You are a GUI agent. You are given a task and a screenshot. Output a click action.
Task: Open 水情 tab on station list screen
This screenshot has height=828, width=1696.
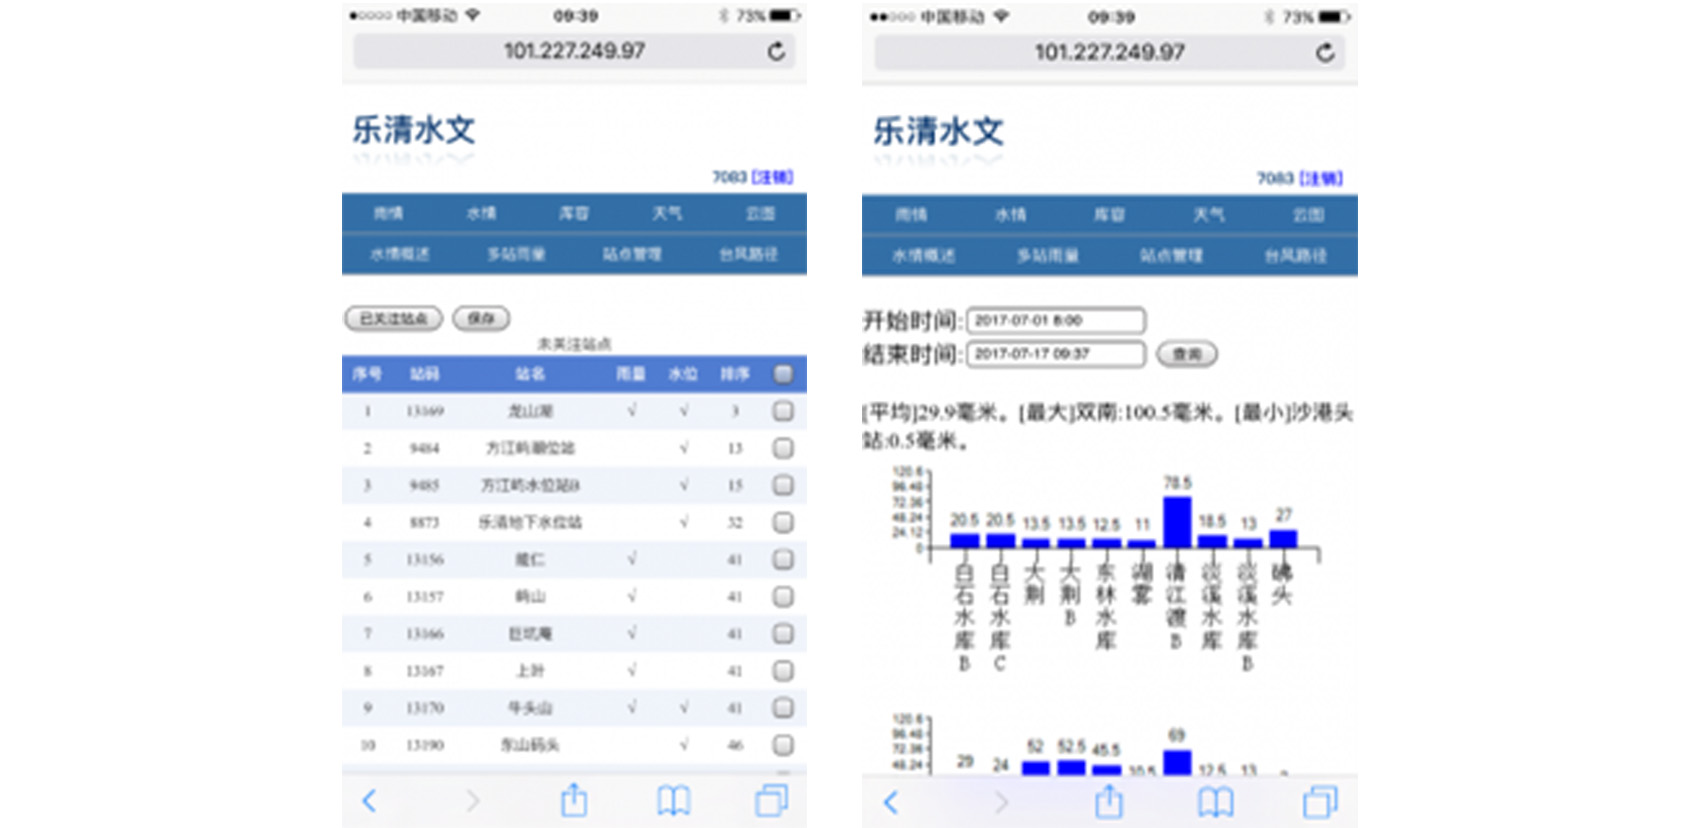481,213
